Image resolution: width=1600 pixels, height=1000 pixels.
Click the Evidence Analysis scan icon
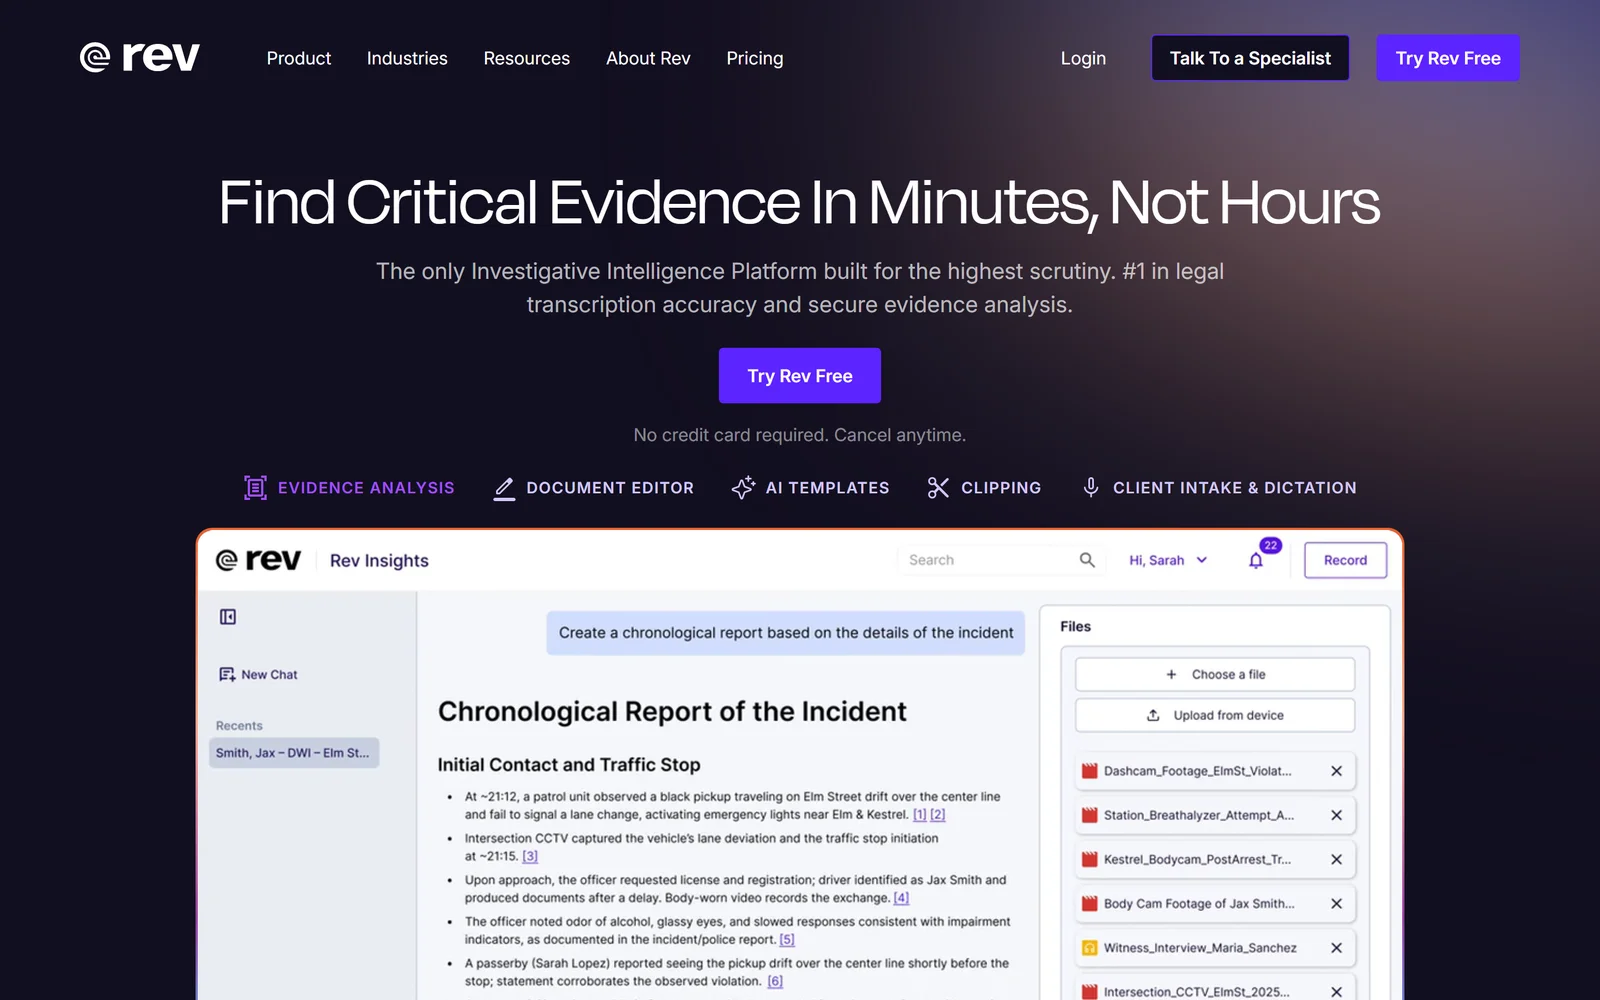(x=255, y=488)
